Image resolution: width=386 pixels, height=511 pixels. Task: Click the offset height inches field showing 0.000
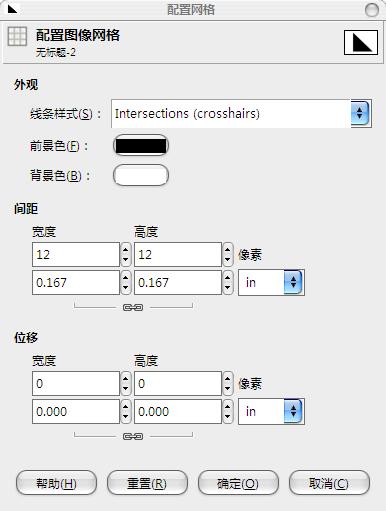point(178,412)
